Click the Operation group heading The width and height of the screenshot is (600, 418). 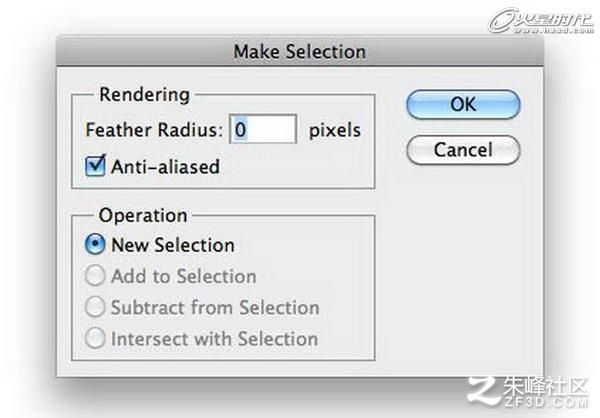[143, 216]
